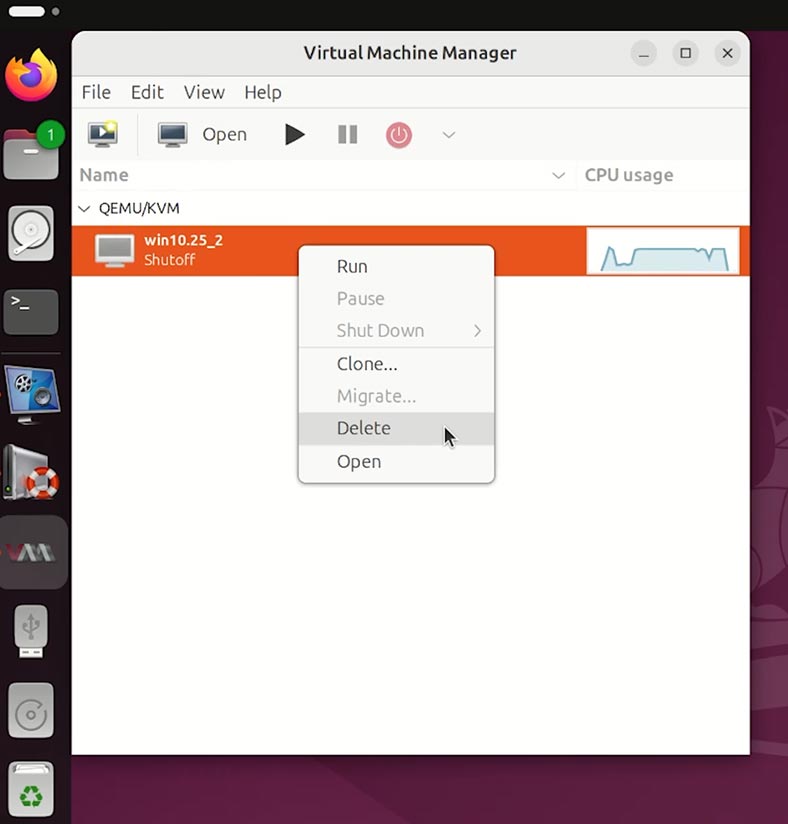Click the Open VM console monitor icon
This screenshot has height=824, width=788.
(x=172, y=135)
